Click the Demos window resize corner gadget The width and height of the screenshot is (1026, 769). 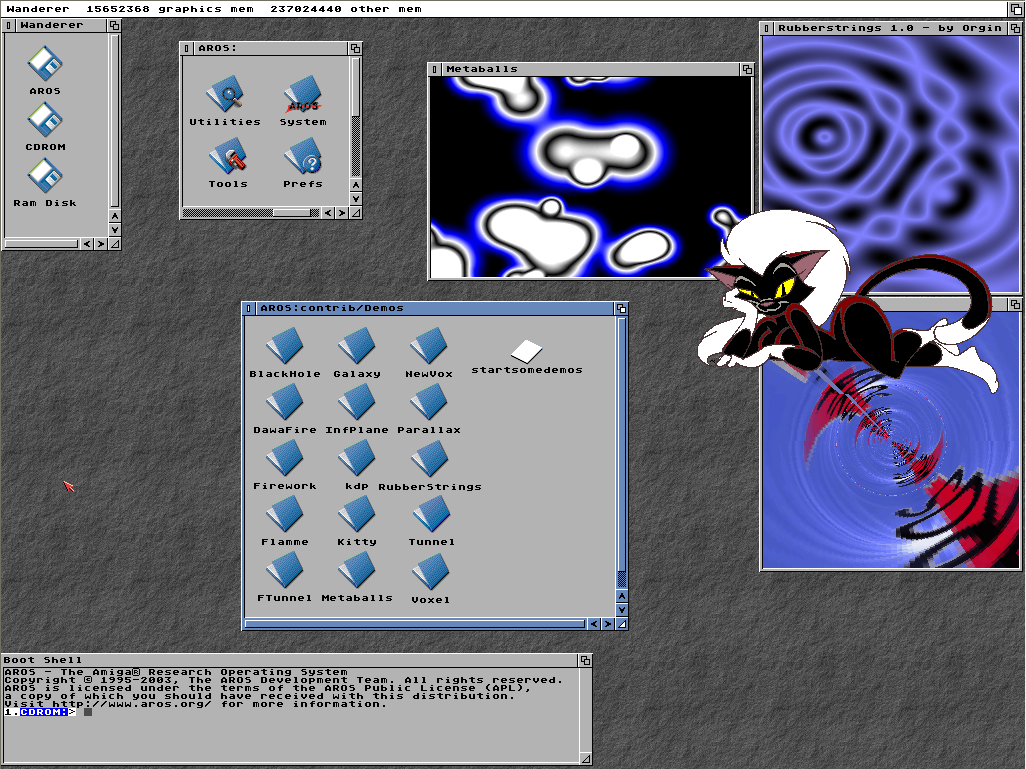(622, 624)
